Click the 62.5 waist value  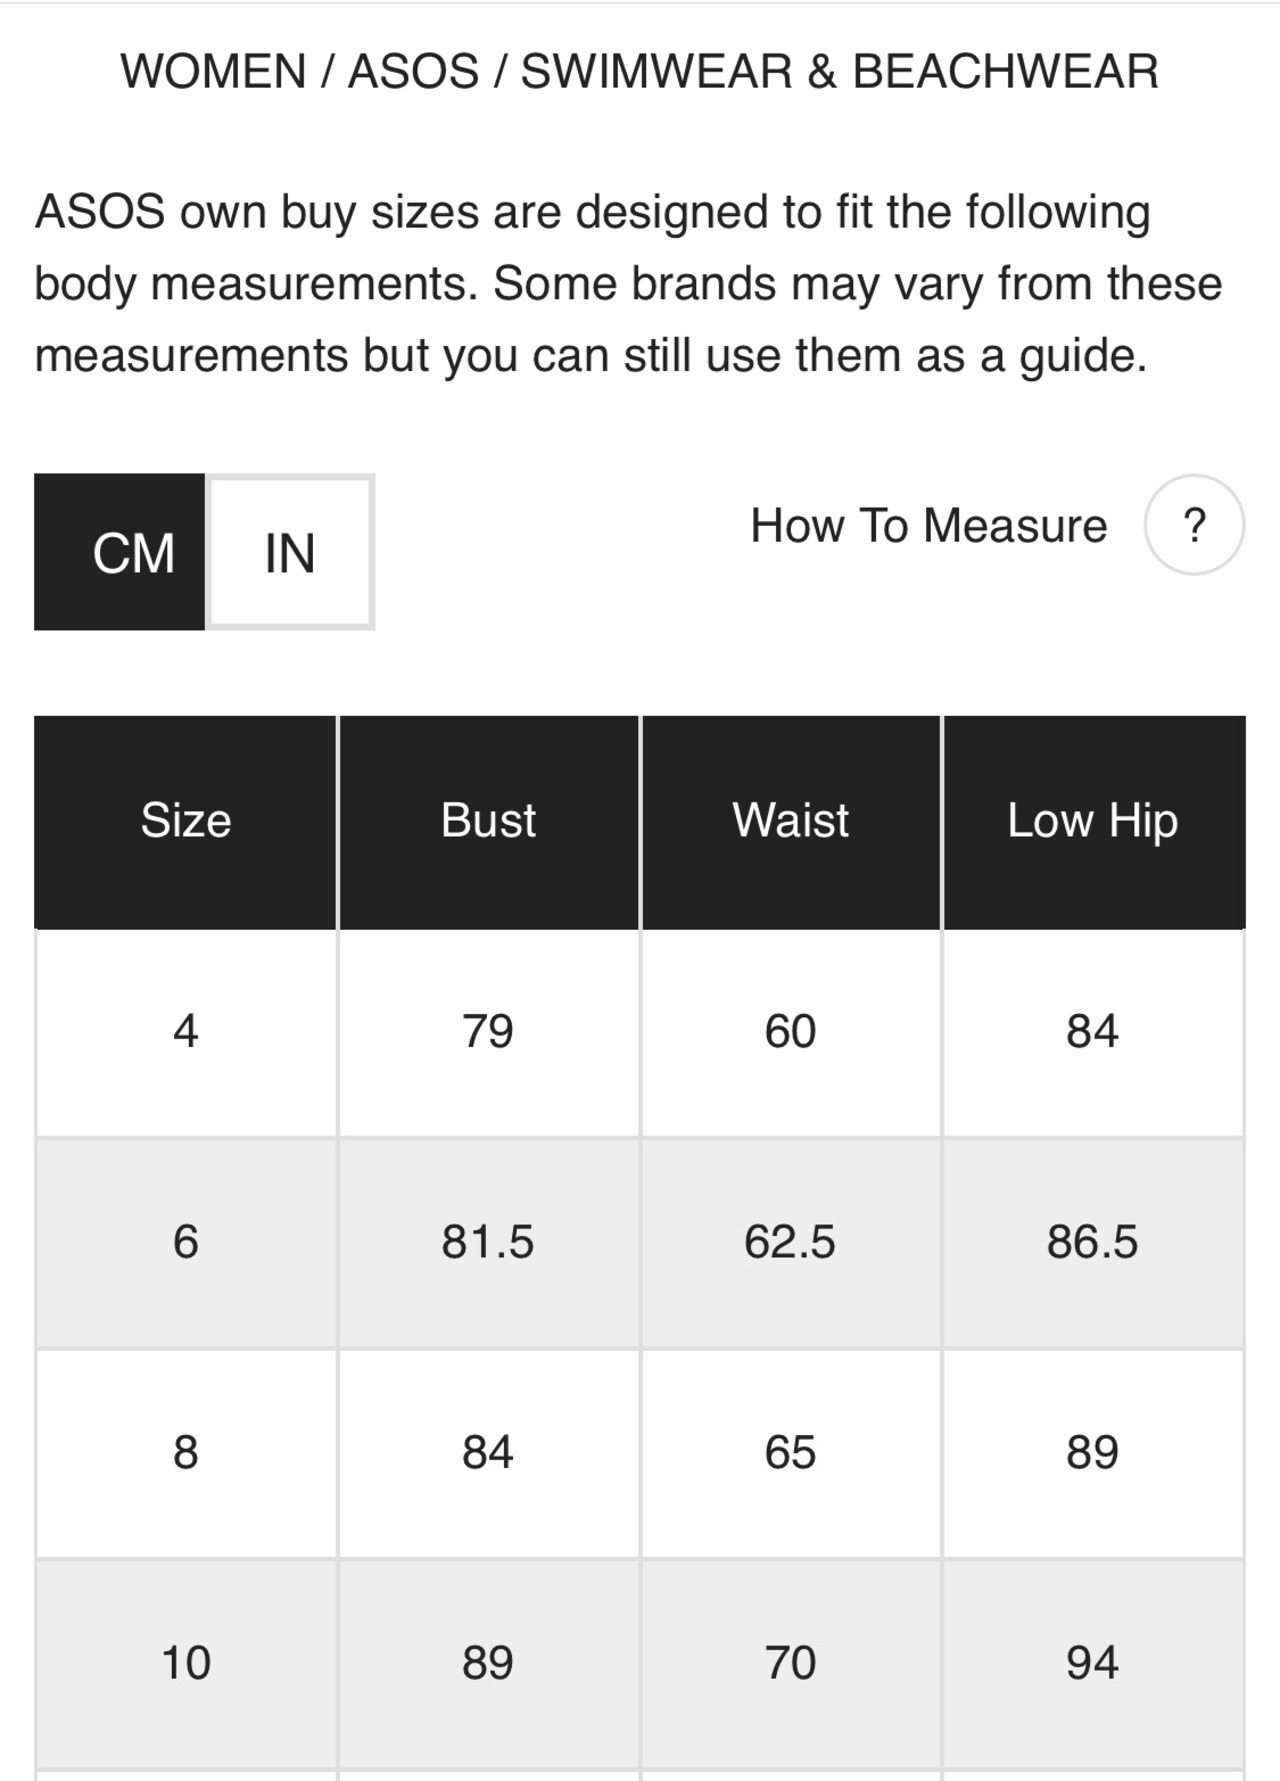tap(790, 1243)
